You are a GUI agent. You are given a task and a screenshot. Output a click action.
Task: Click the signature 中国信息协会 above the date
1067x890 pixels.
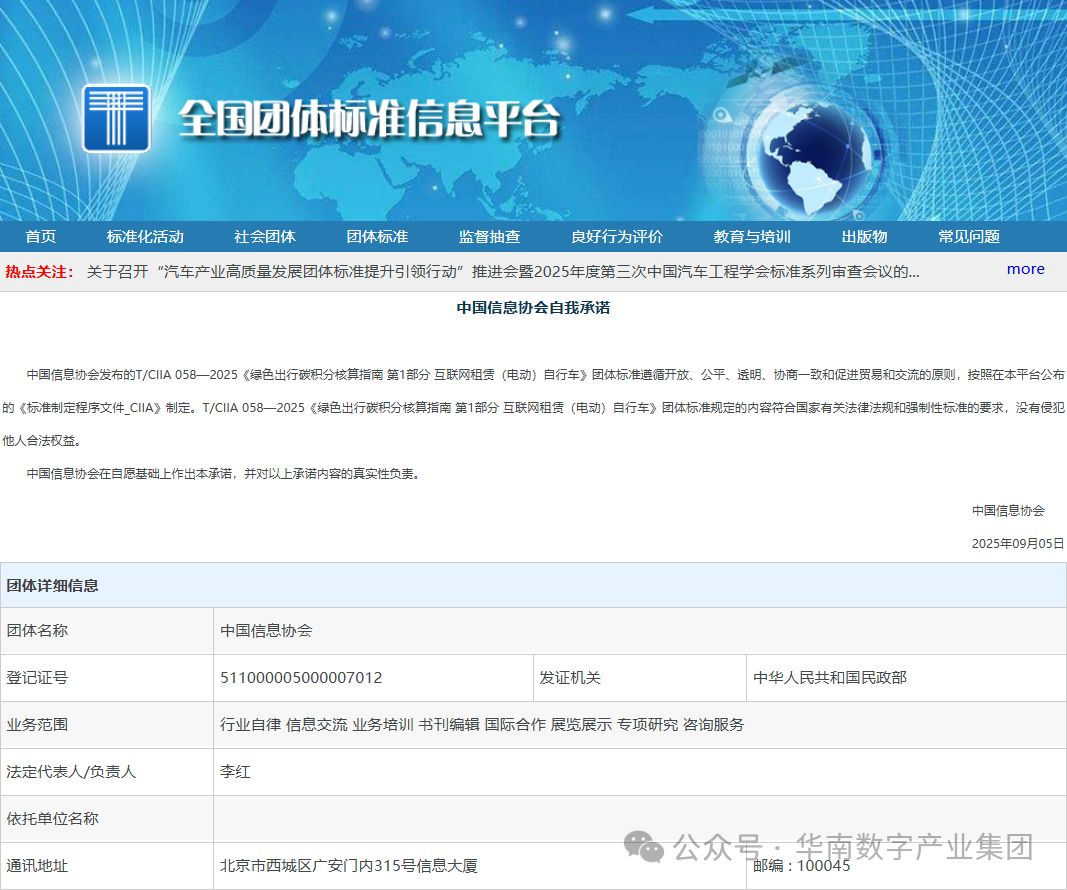1008,510
